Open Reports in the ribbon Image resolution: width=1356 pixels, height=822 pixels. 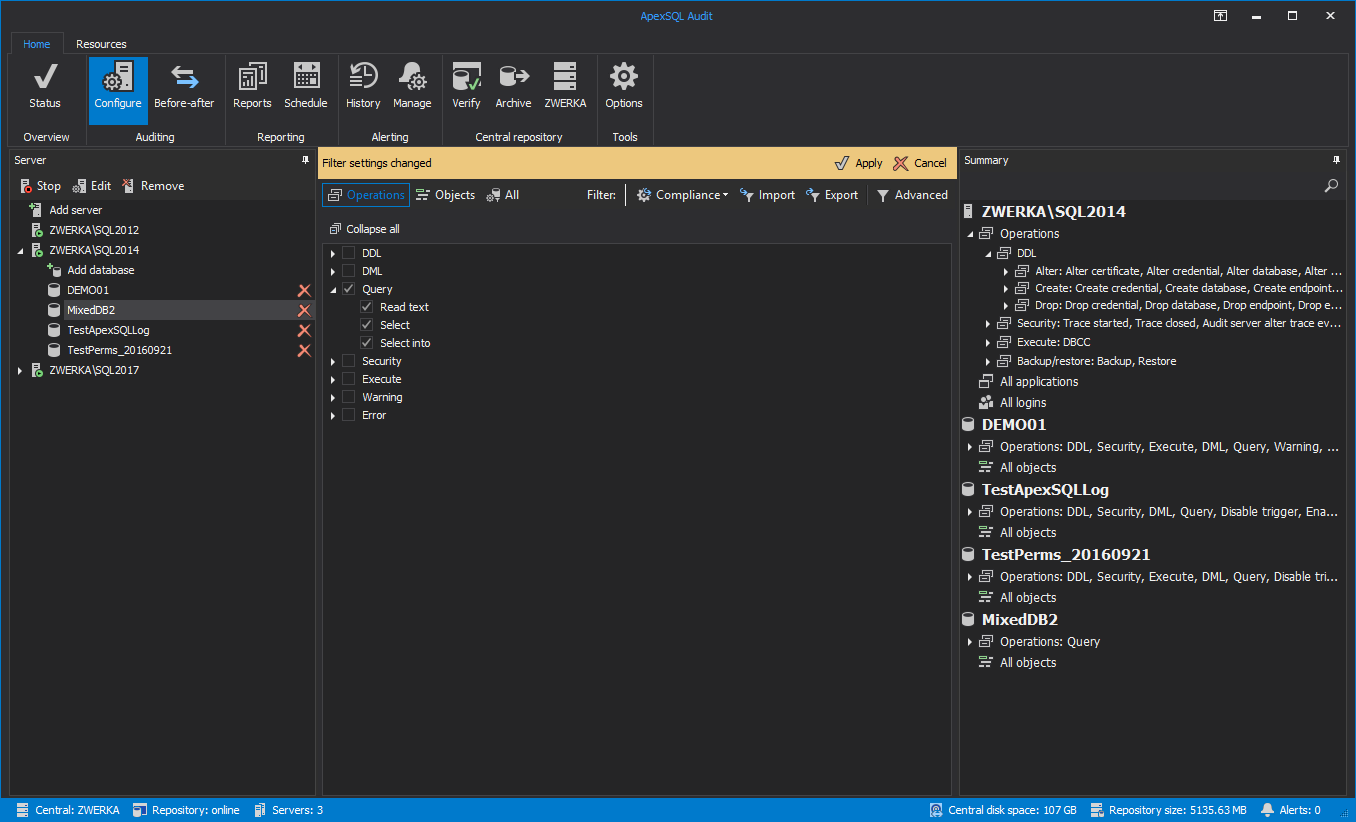coord(252,87)
